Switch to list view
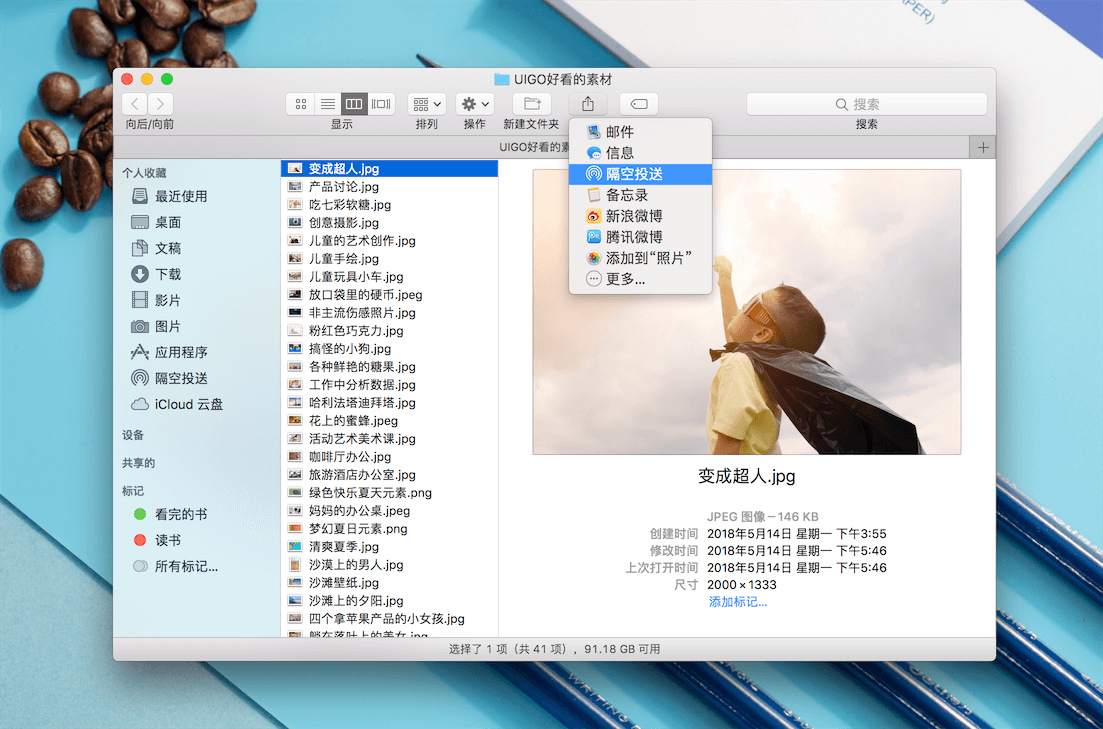Viewport: 1103px width, 729px height. pyautogui.click(x=327, y=104)
